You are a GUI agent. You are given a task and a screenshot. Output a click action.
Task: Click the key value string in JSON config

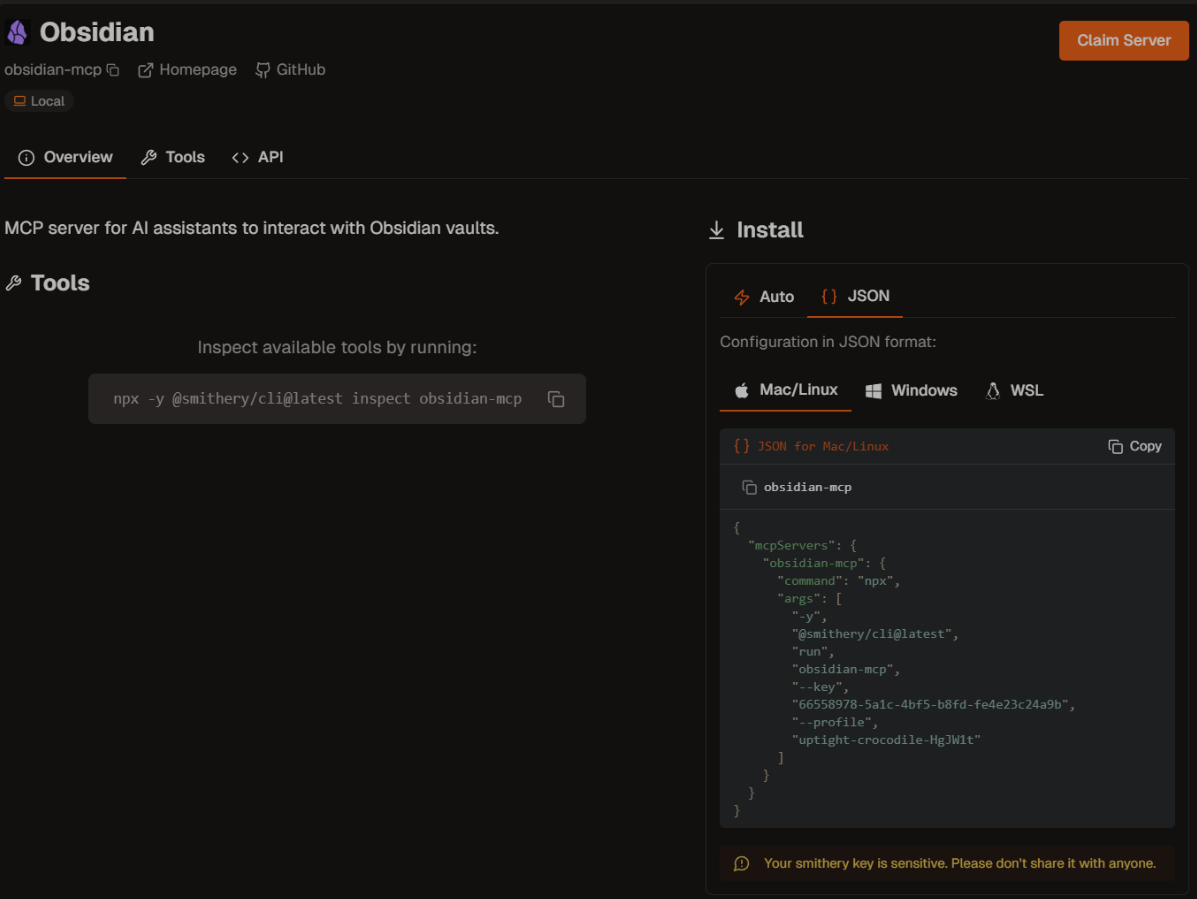coord(933,704)
